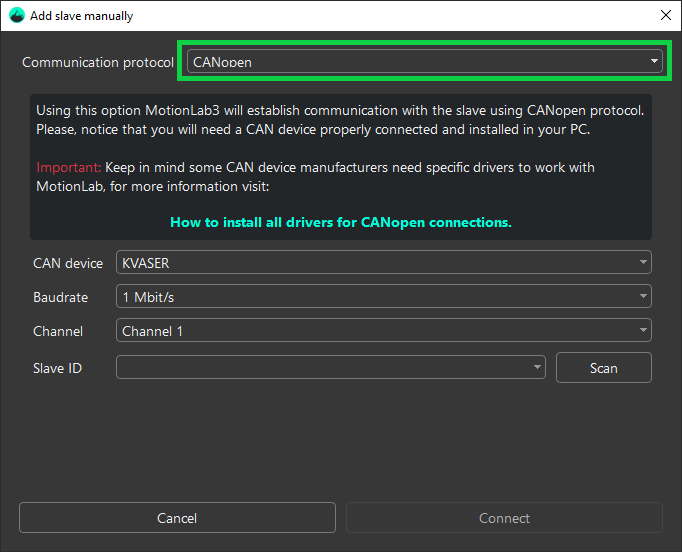Viewport: 682px width, 552px height.
Task: Click the Channel dropdown arrow
Action: [x=642, y=331]
